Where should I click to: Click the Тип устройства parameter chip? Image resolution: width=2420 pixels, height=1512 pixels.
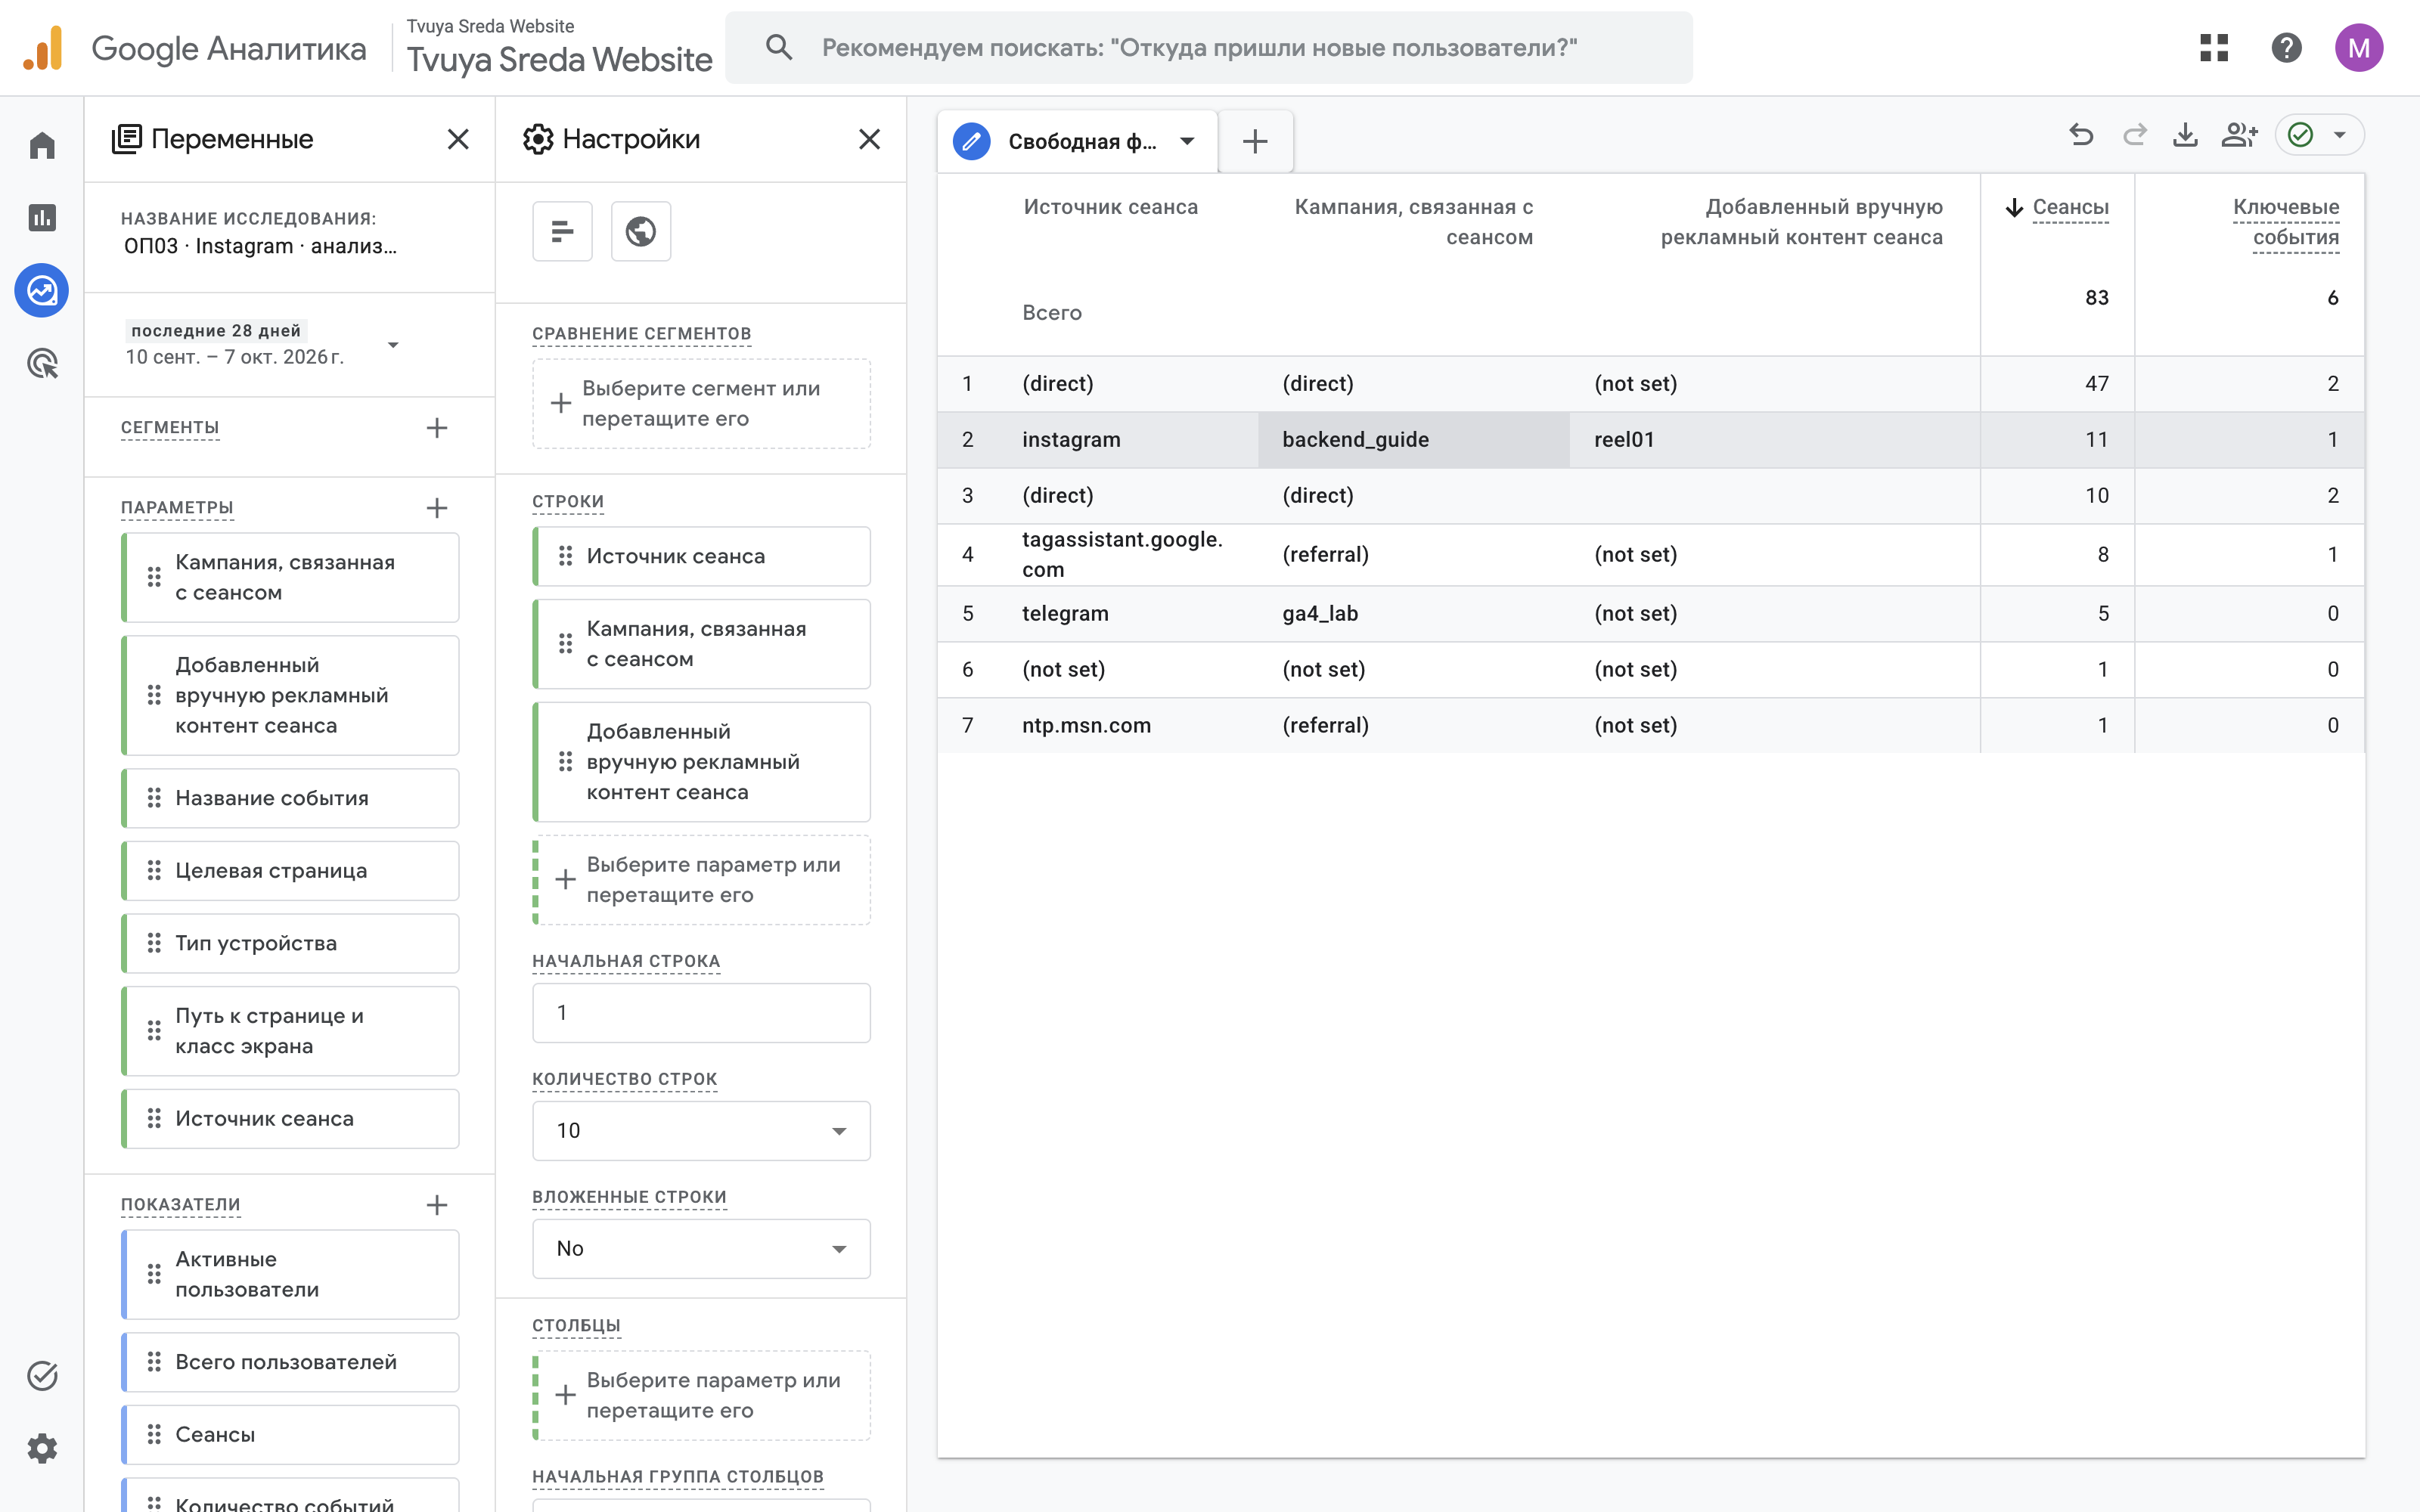[290, 943]
